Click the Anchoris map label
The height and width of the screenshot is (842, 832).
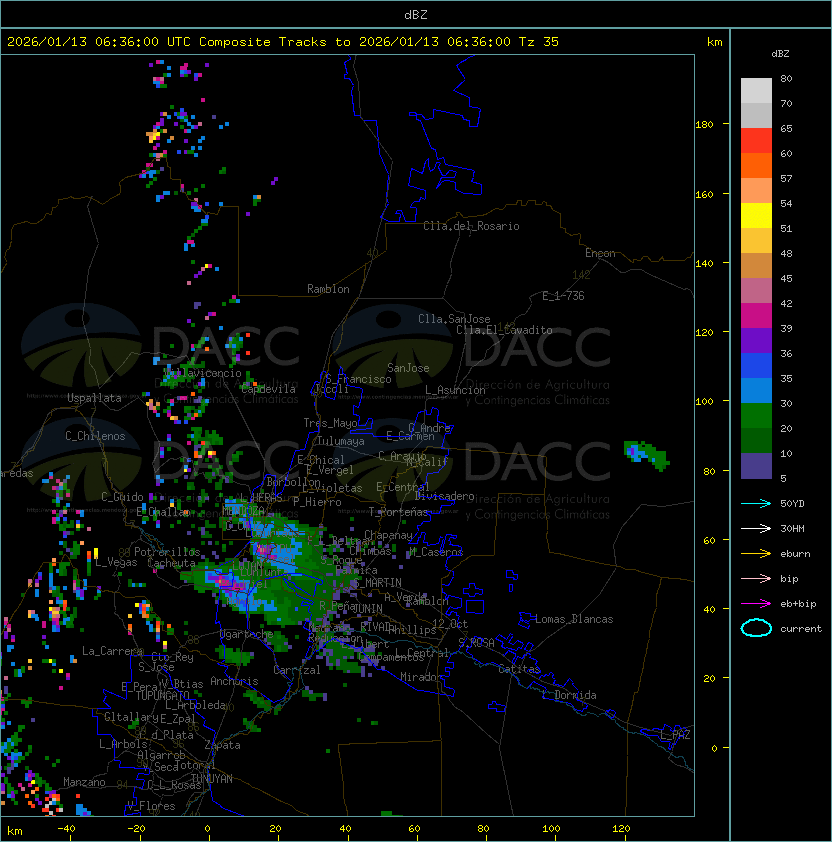(234, 681)
